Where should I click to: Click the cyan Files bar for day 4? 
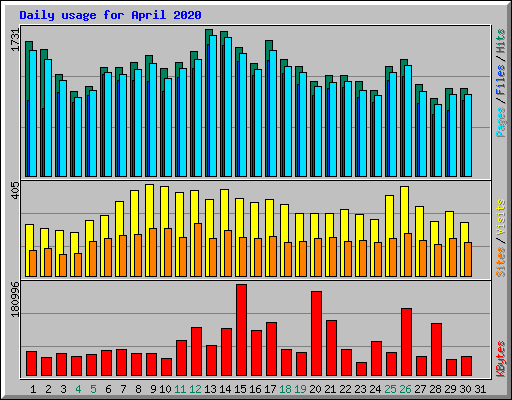click(78, 137)
